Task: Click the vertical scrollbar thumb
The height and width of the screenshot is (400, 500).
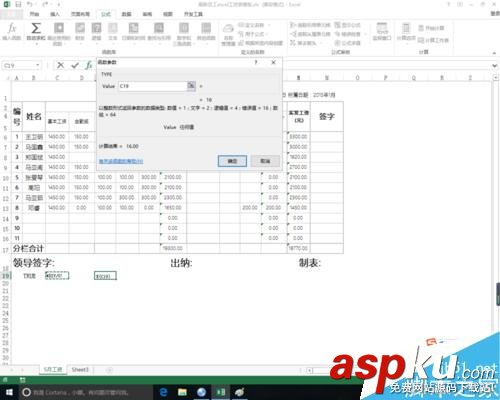Action: click(498, 294)
